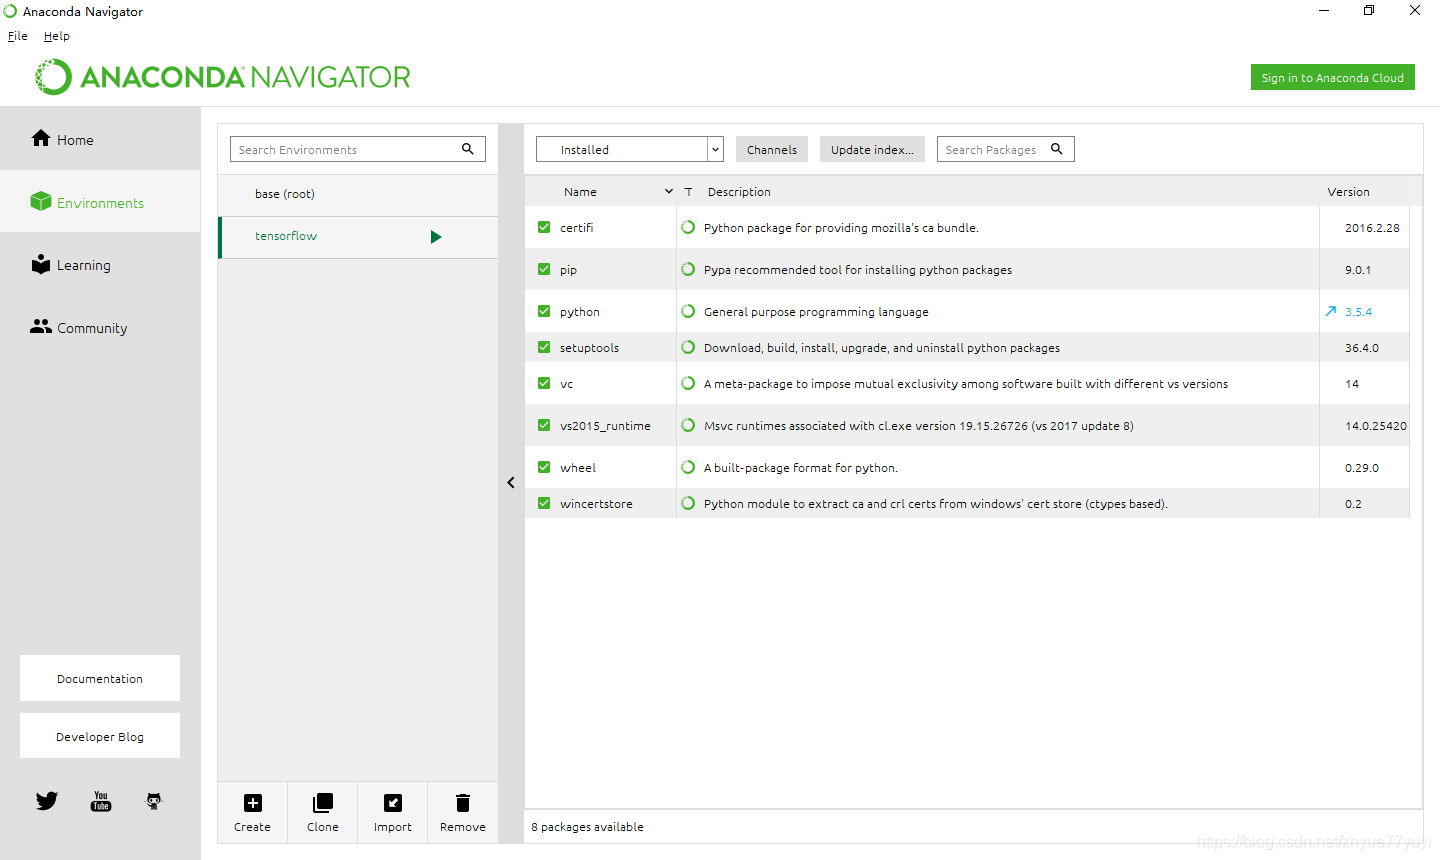
Task: Click the 8 packages available status text
Action: pos(587,827)
